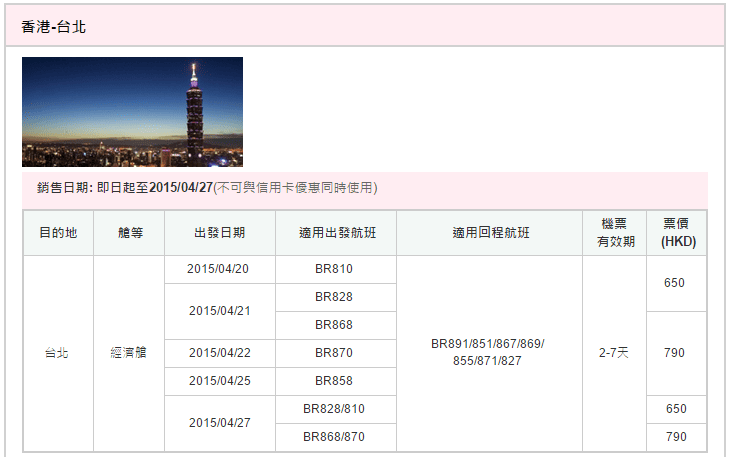The image size is (731, 457).
Task: Click the 艙等 column header
Action: 129,233
